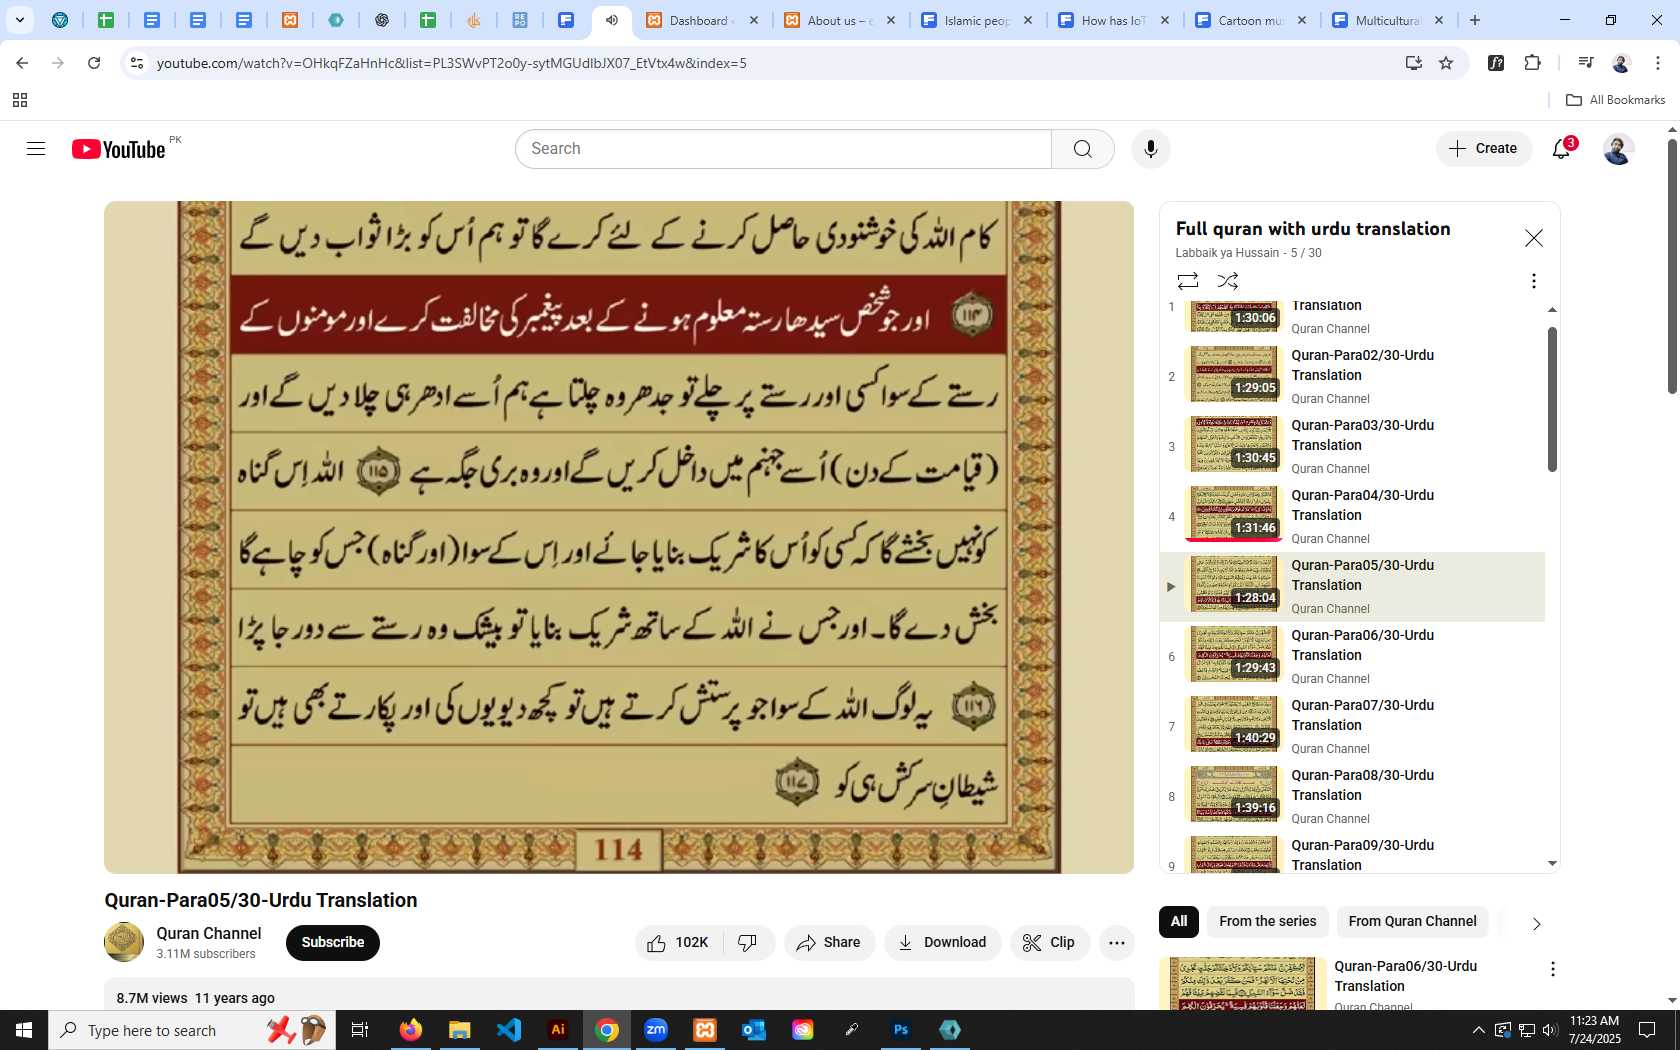This screenshot has width=1680, height=1050.
Task: Open the All Bookmarks folder
Action: 1615,100
